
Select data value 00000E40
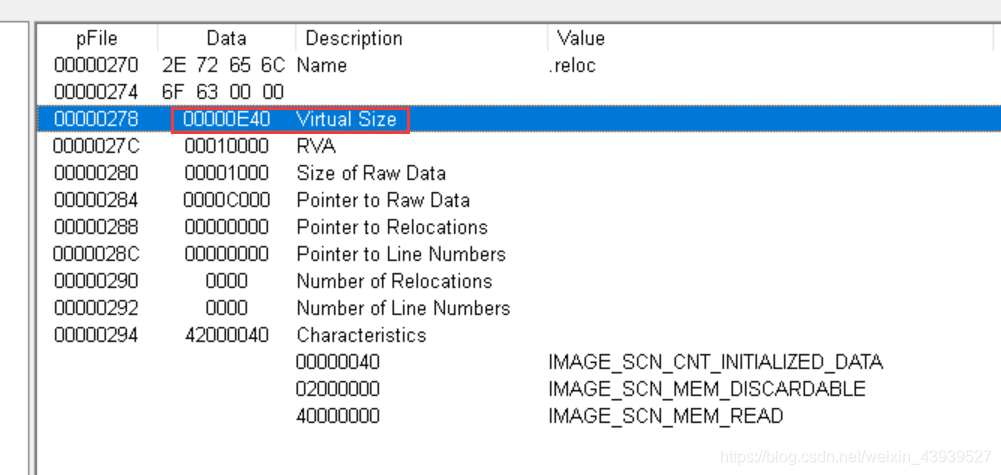(x=227, y=119)
